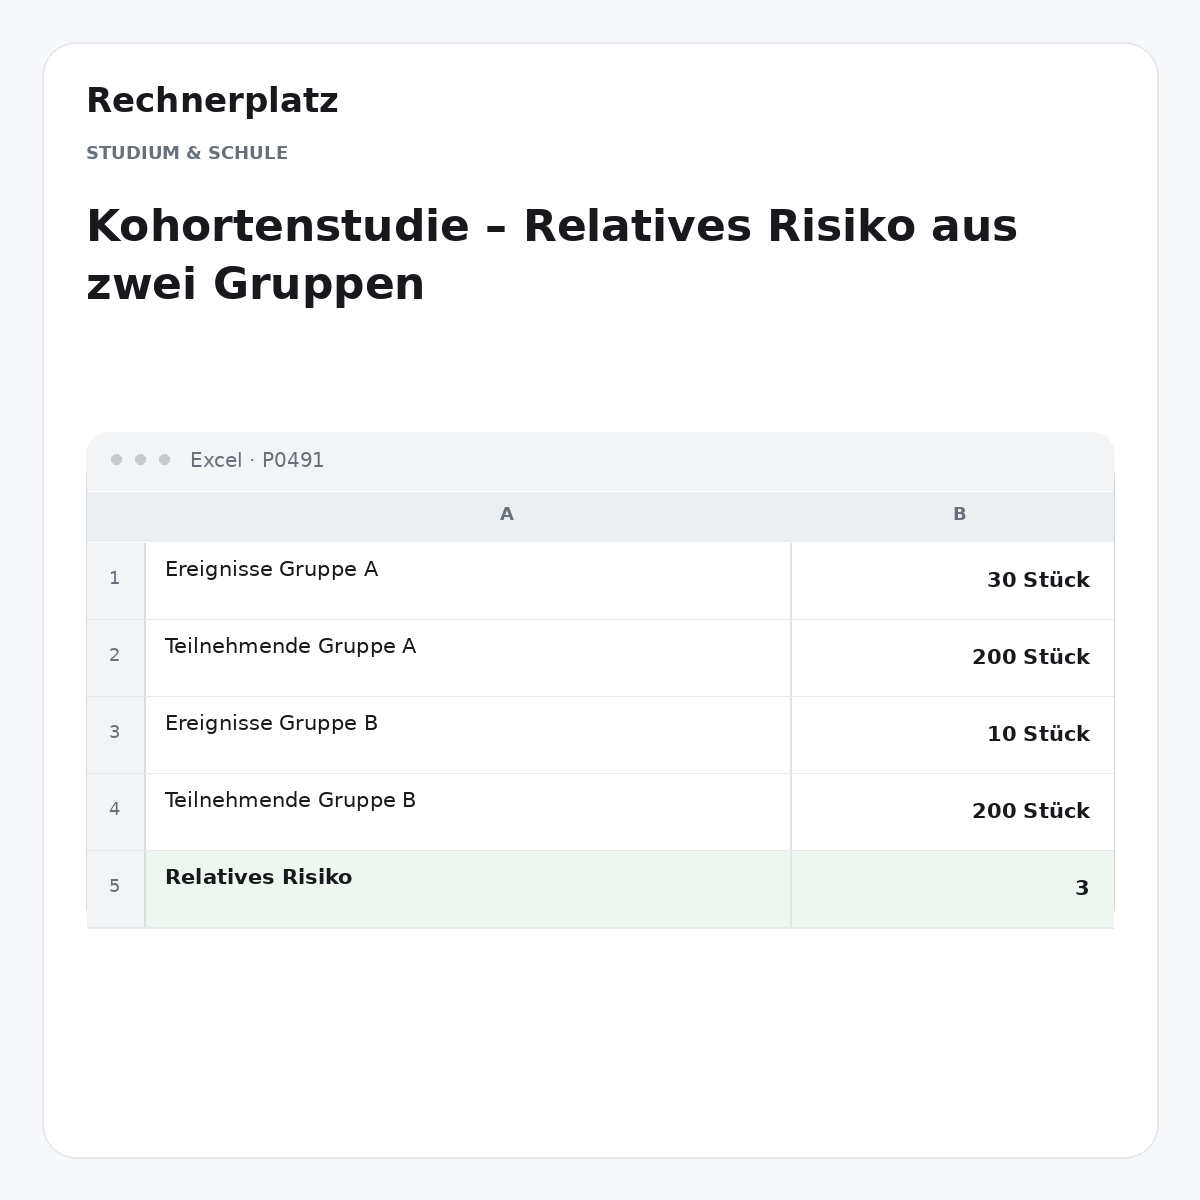
Task: Select the '30 Stück' value cell
Action: [x=952, y=580]
